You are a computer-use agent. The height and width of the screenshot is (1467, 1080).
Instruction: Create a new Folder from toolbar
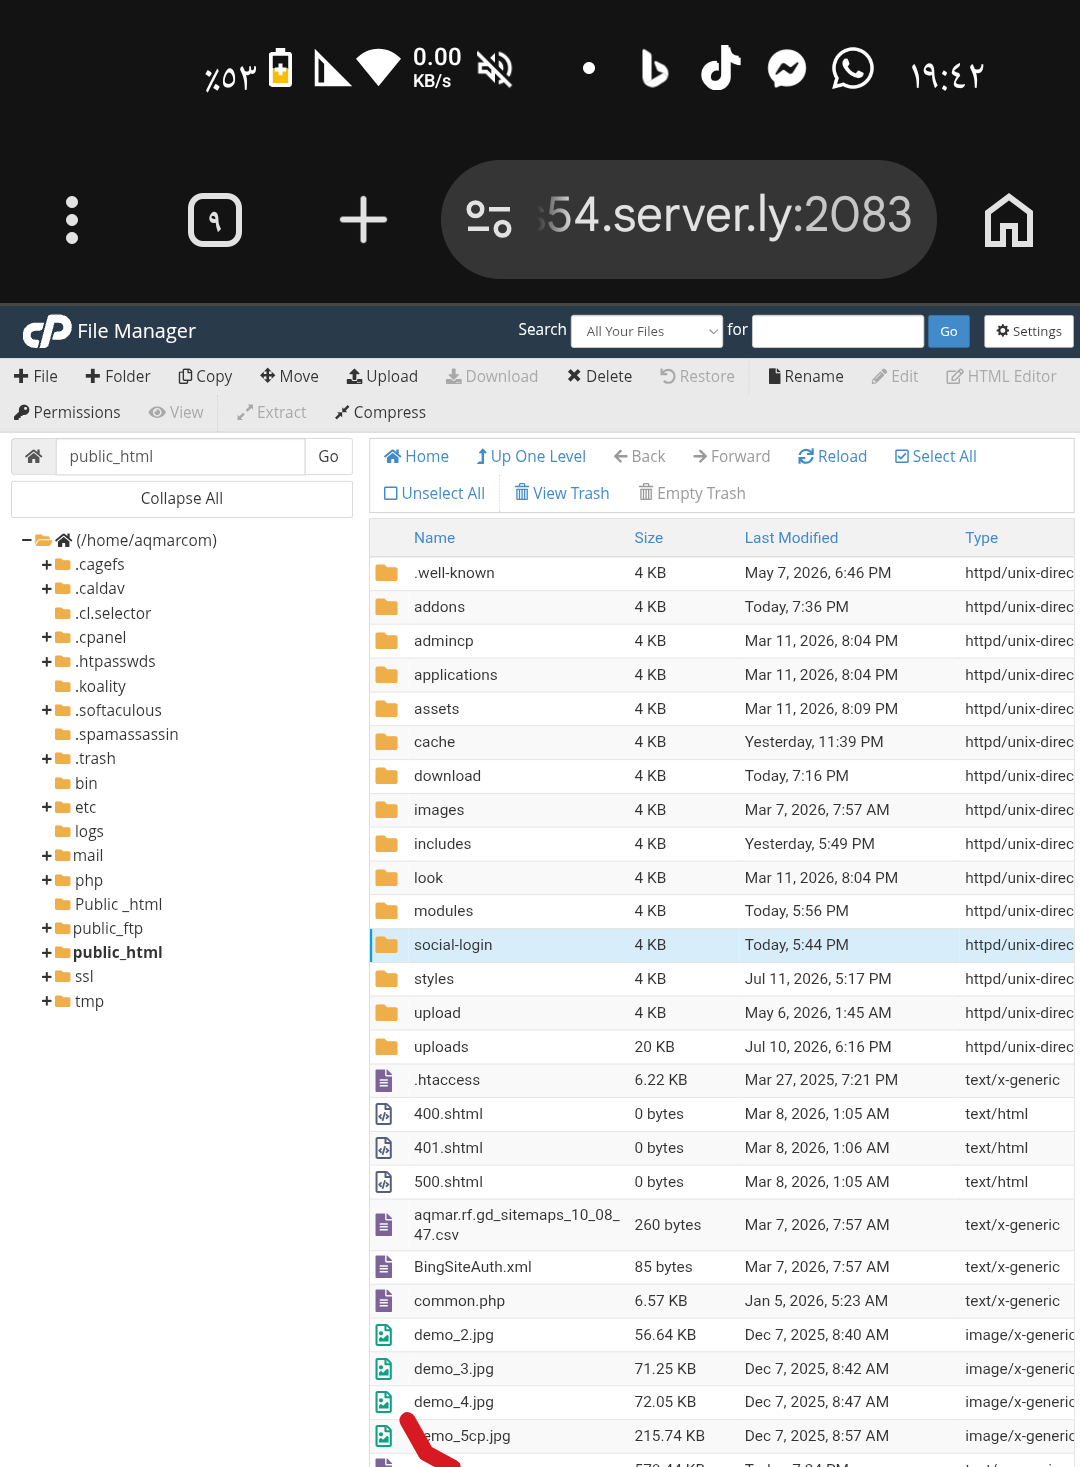tap(118, 376)
